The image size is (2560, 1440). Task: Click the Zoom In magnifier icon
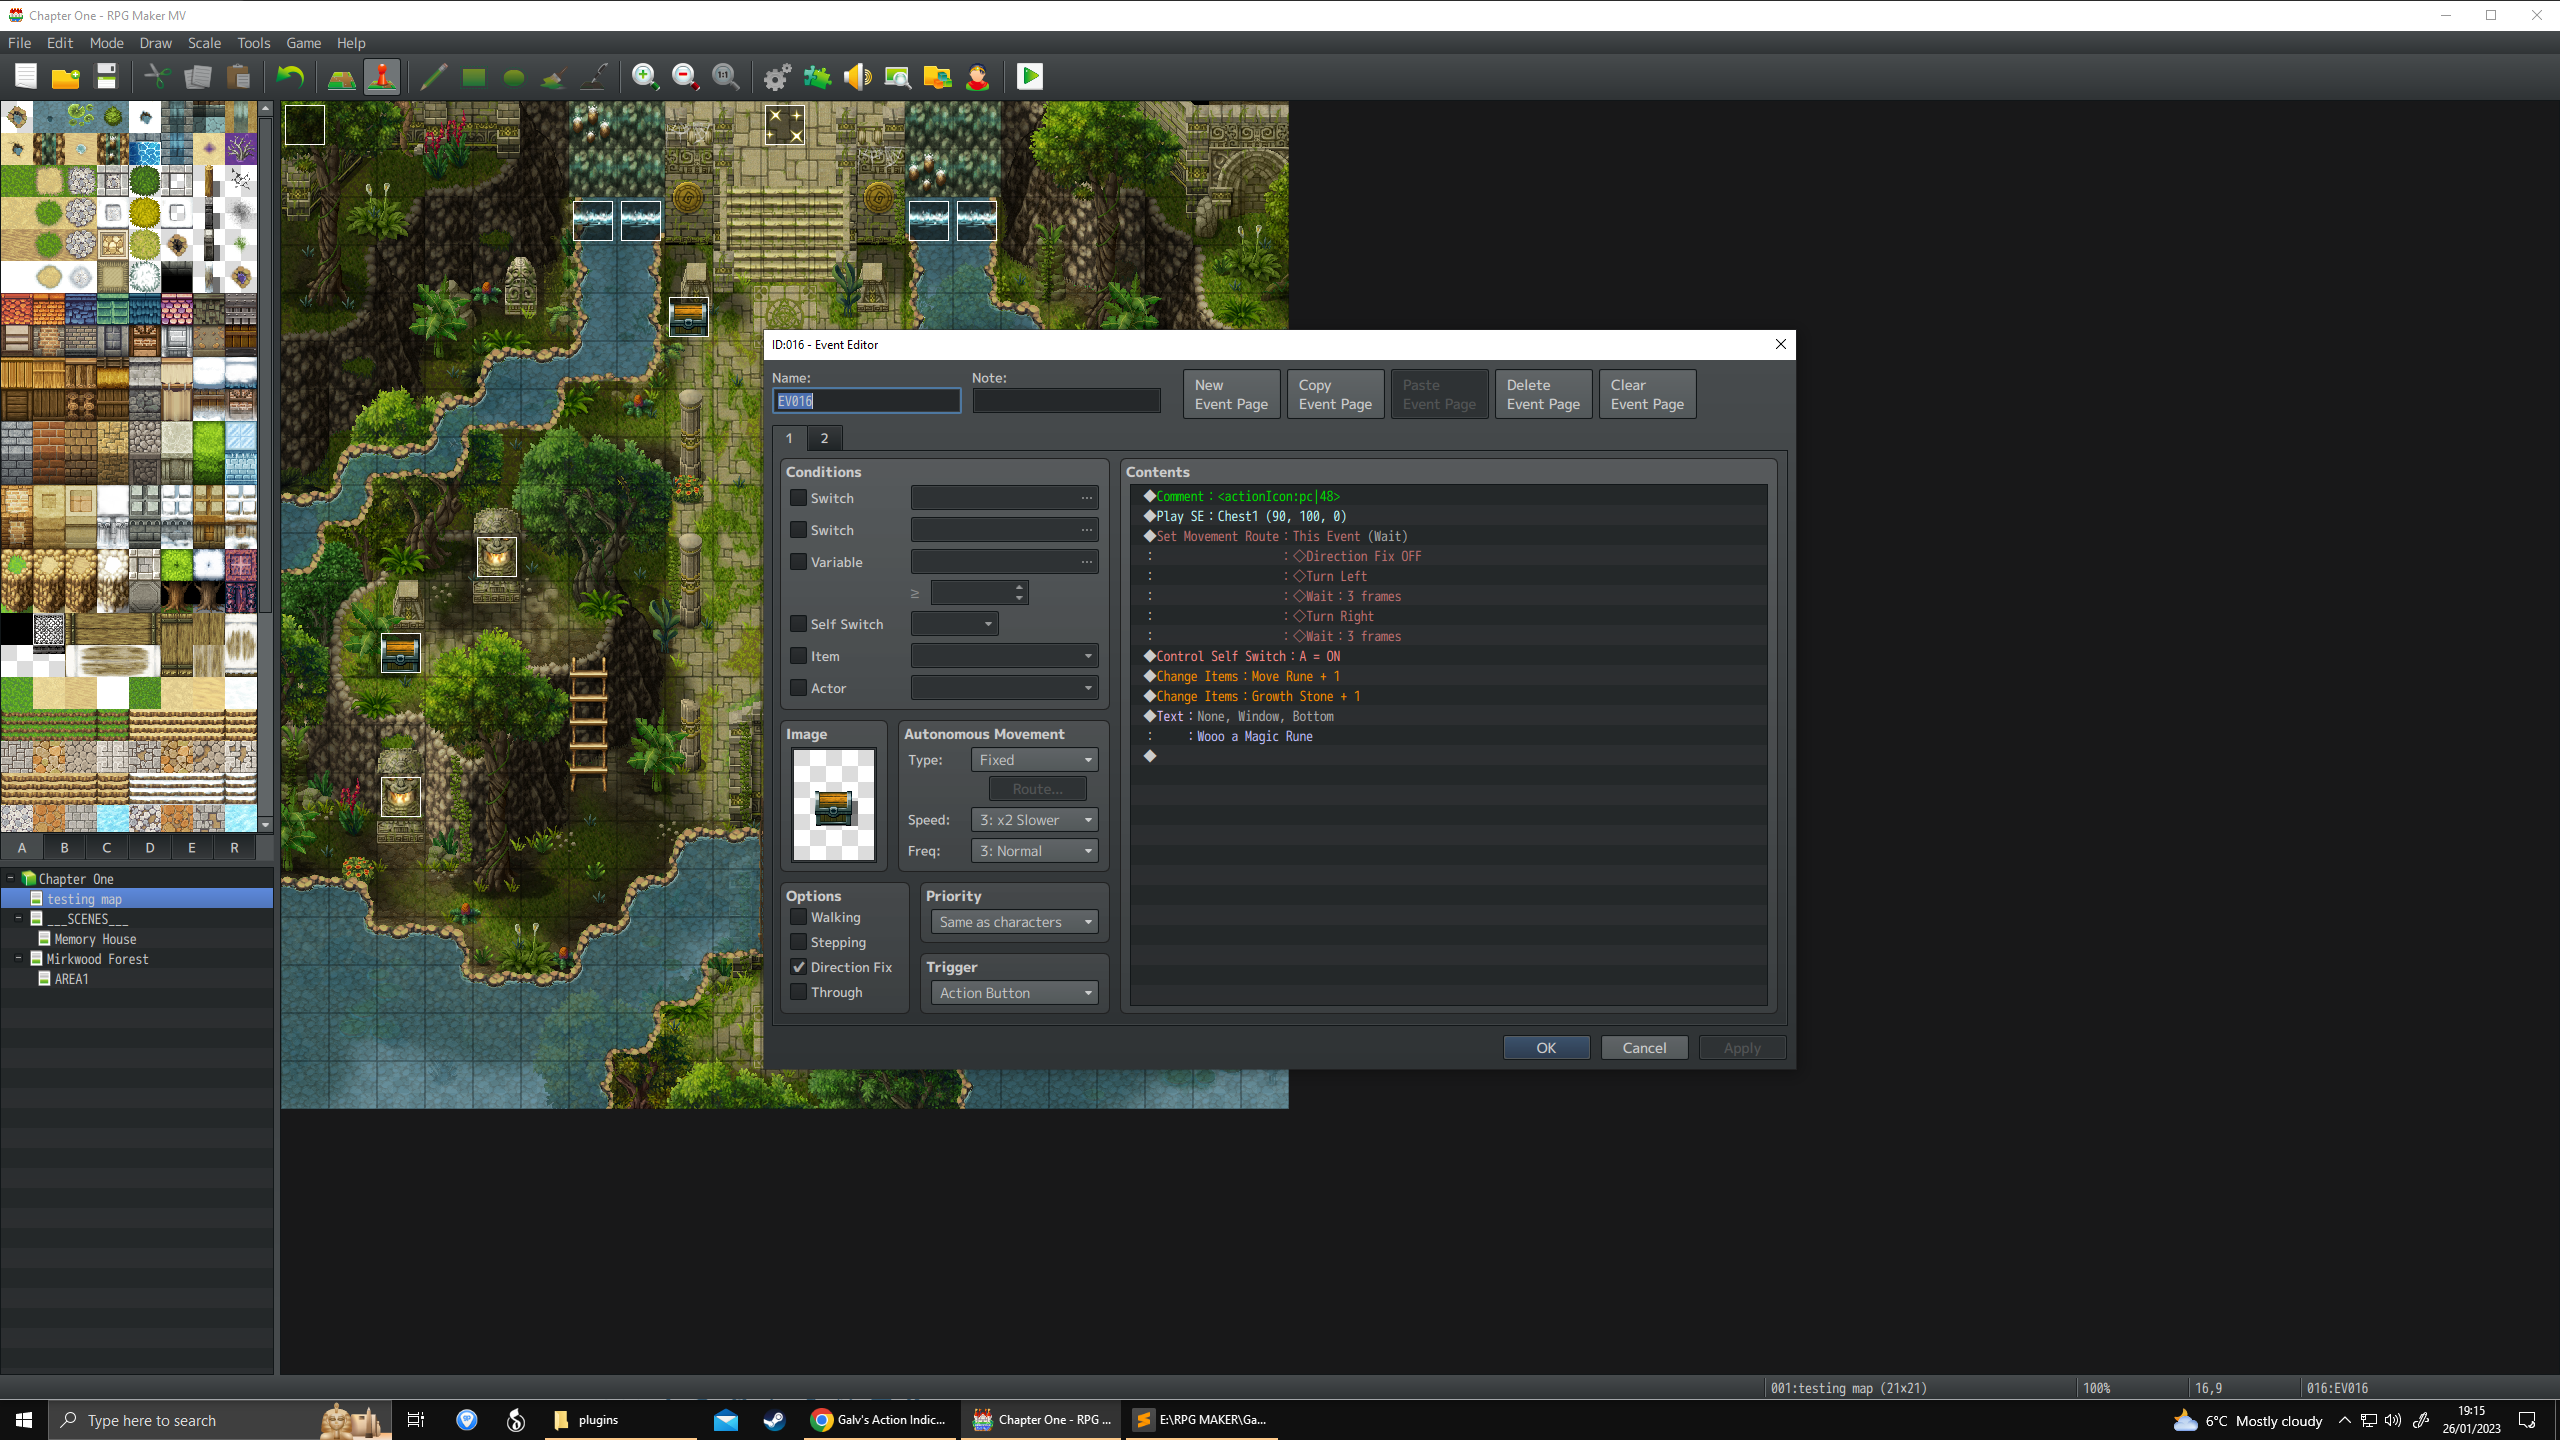[x=645, y=77]
